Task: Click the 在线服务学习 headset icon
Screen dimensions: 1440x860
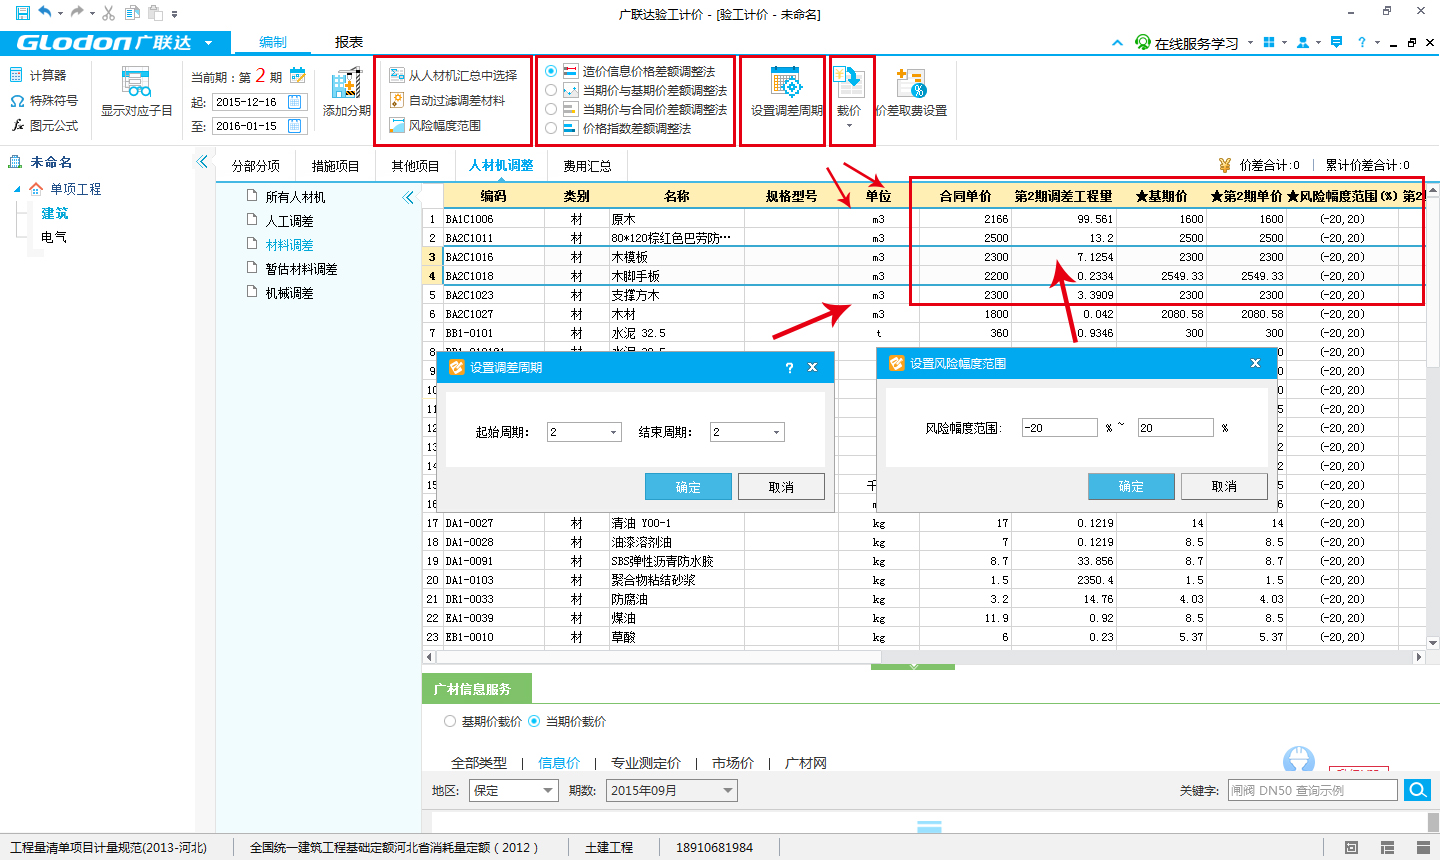Action: coord(1143,42)
